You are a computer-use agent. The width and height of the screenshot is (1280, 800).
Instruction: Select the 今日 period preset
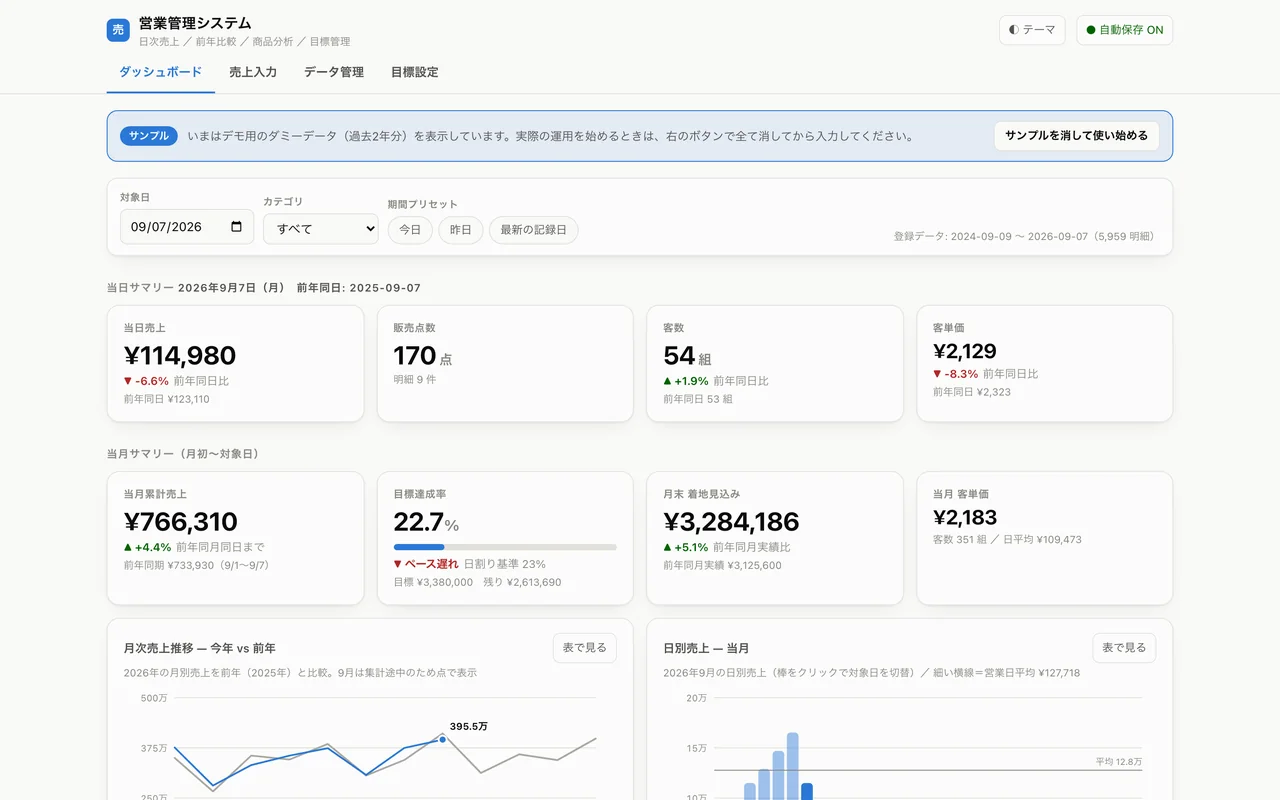click(x=410, y=230)
